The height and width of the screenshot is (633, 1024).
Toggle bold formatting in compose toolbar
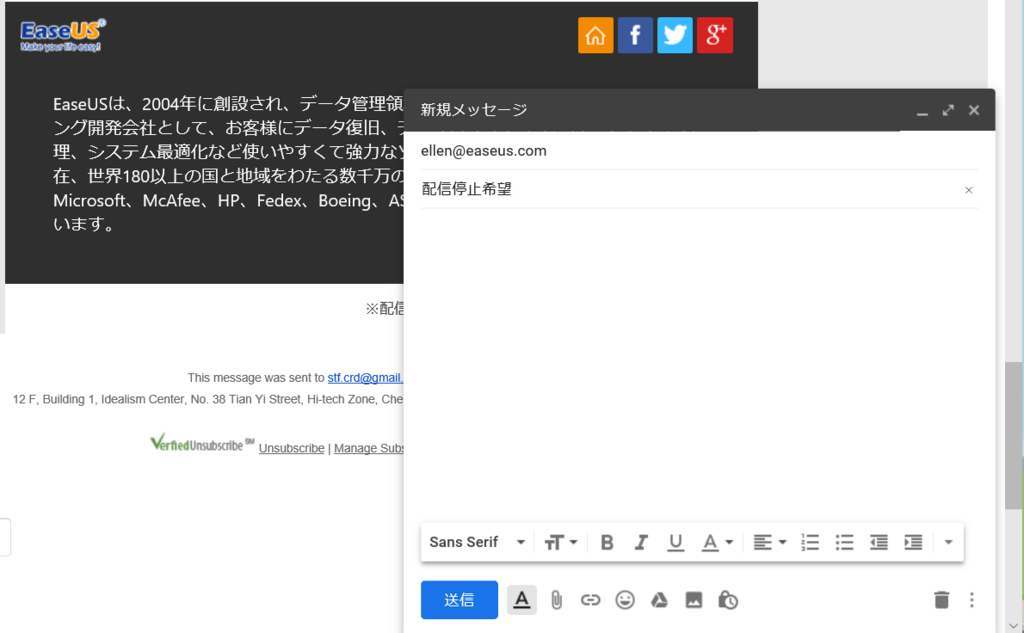point(607,542)
